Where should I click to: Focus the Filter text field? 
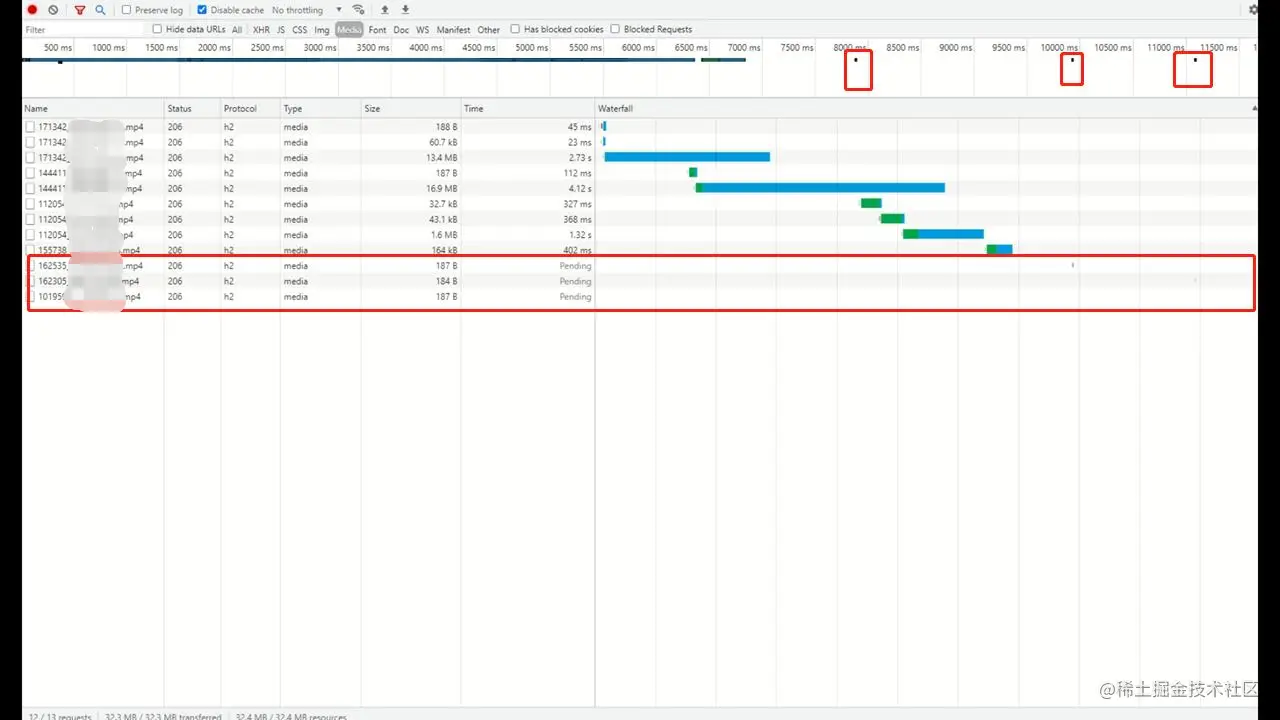(85, 30)
